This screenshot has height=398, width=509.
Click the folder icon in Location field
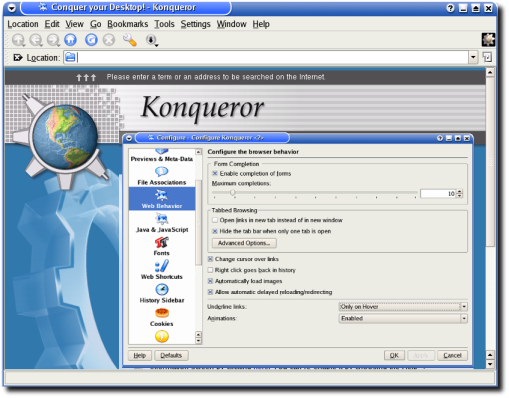pos(70,57)
